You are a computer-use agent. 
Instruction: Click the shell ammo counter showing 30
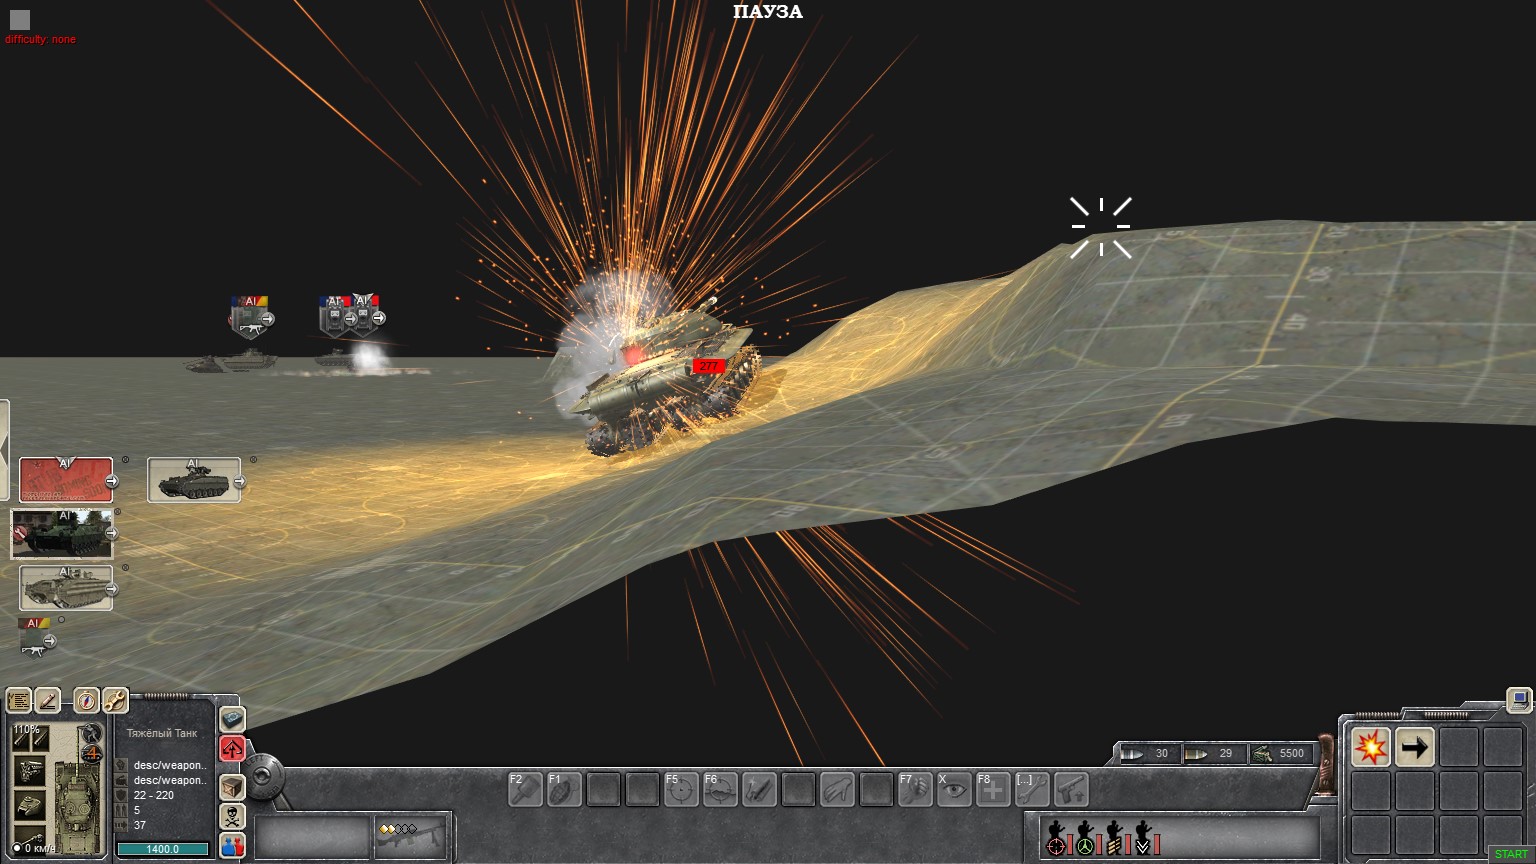click(x=1149, y=754)
